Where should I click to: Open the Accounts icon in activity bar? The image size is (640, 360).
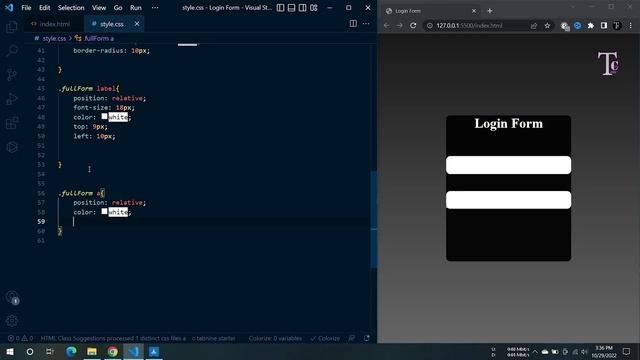click(x=12, y=297)
